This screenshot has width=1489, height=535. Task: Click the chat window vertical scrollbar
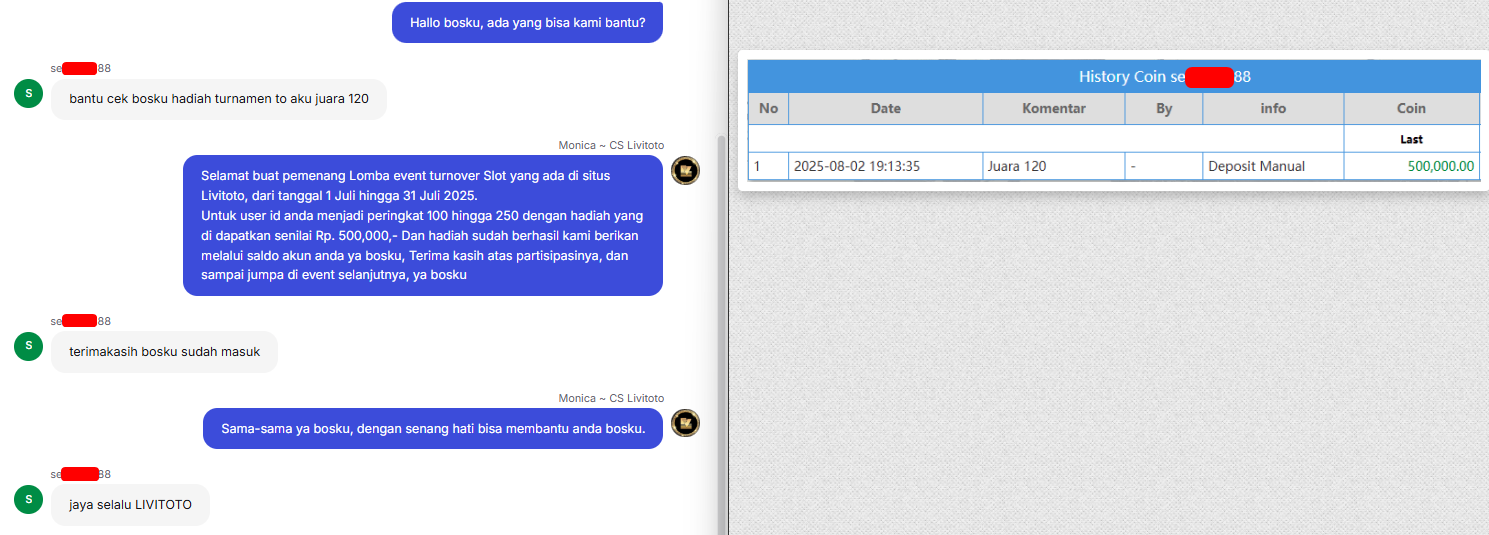720,335
